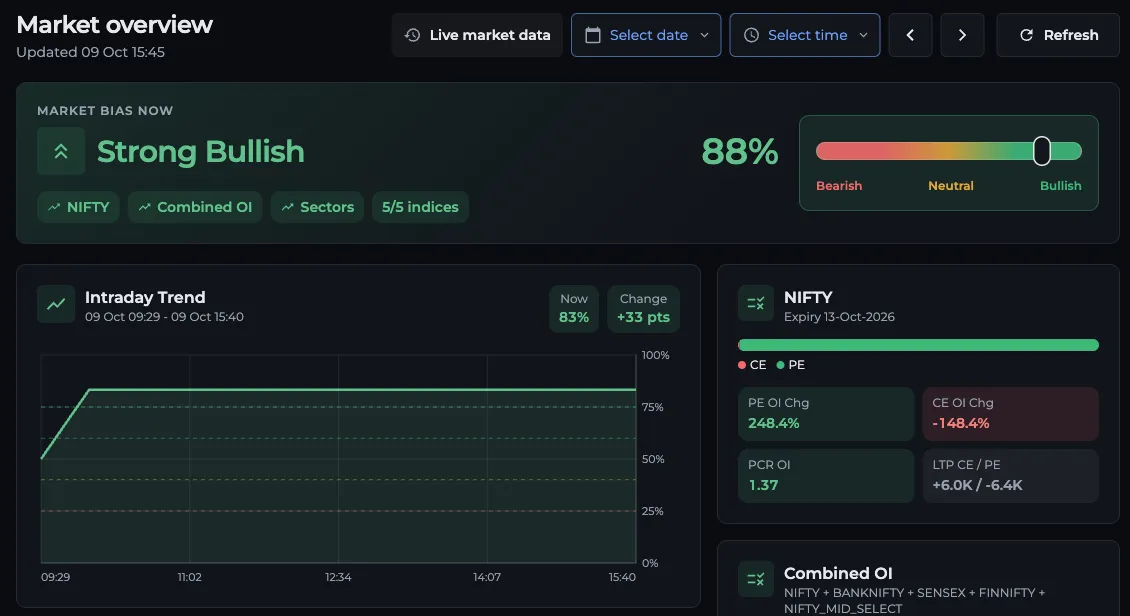Viewport: 1130px width, 616px height.
Task: Click the clock icon in Select time
Action: tap(751, 35)
